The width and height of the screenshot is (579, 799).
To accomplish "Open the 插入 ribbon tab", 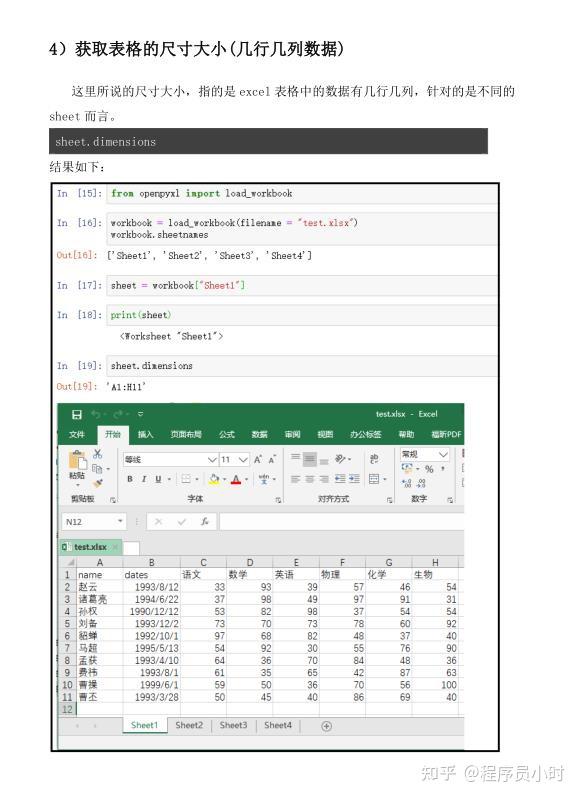I will pos(145,434).
